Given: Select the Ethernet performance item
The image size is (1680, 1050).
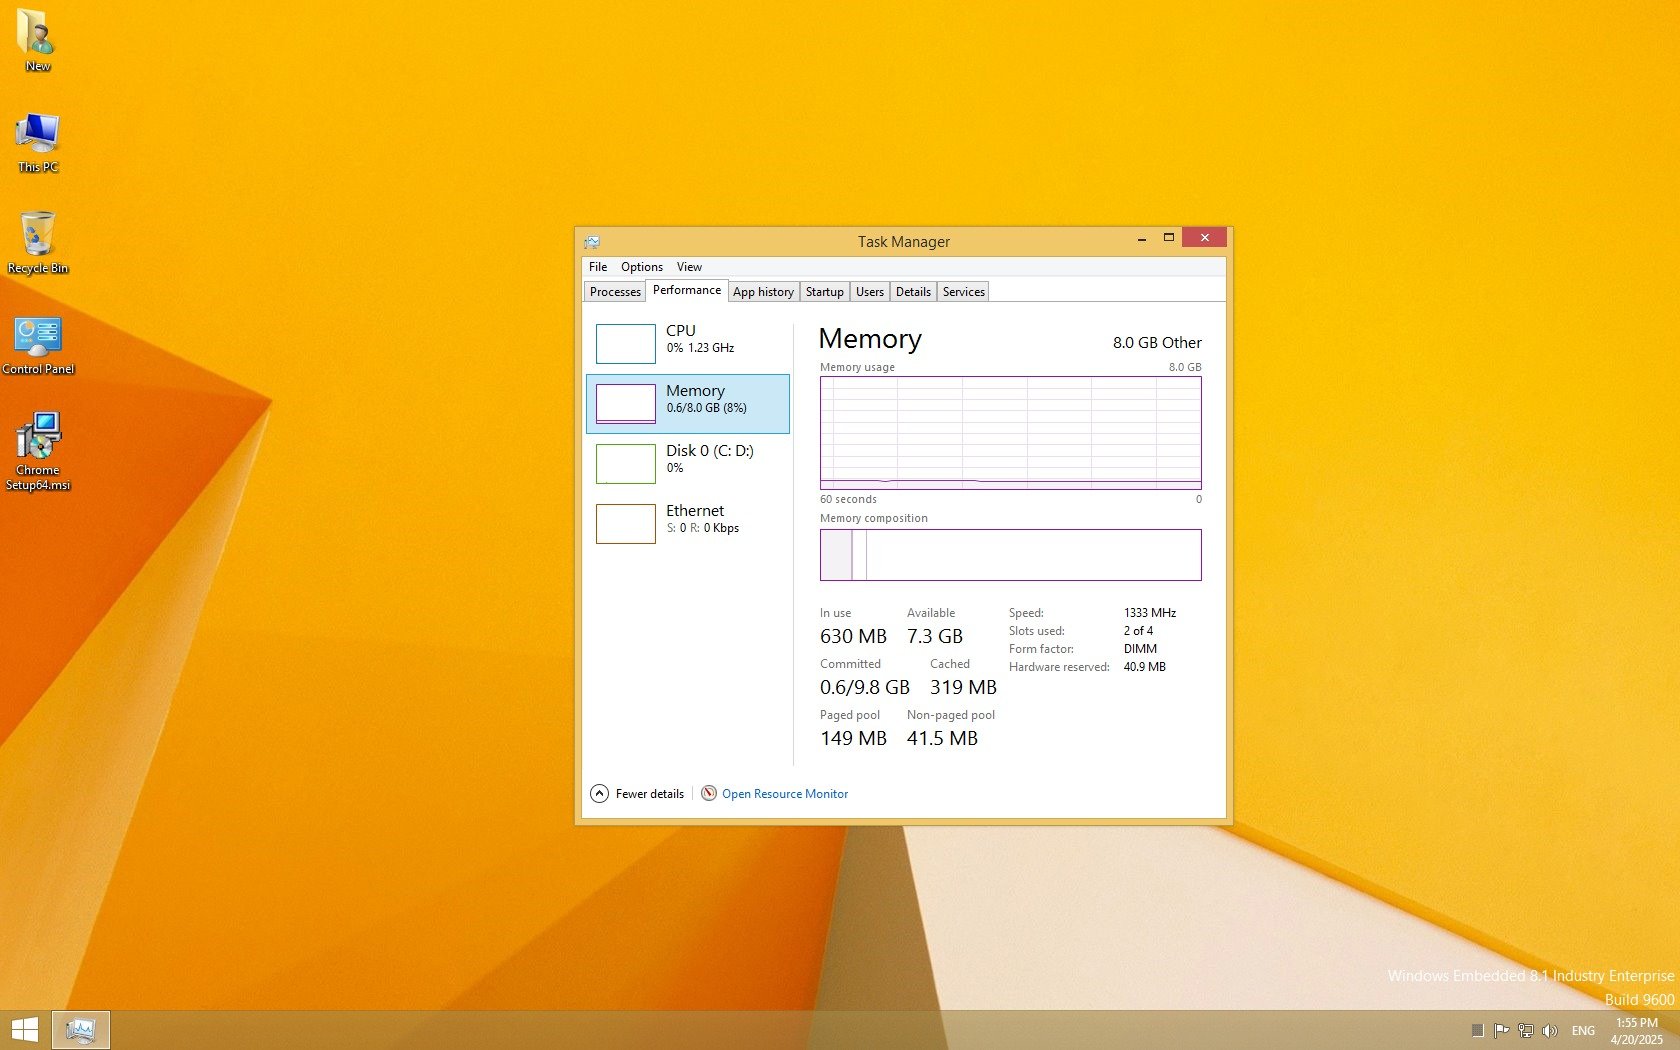Looking at the screenshot, I should (x=694, y=519).
